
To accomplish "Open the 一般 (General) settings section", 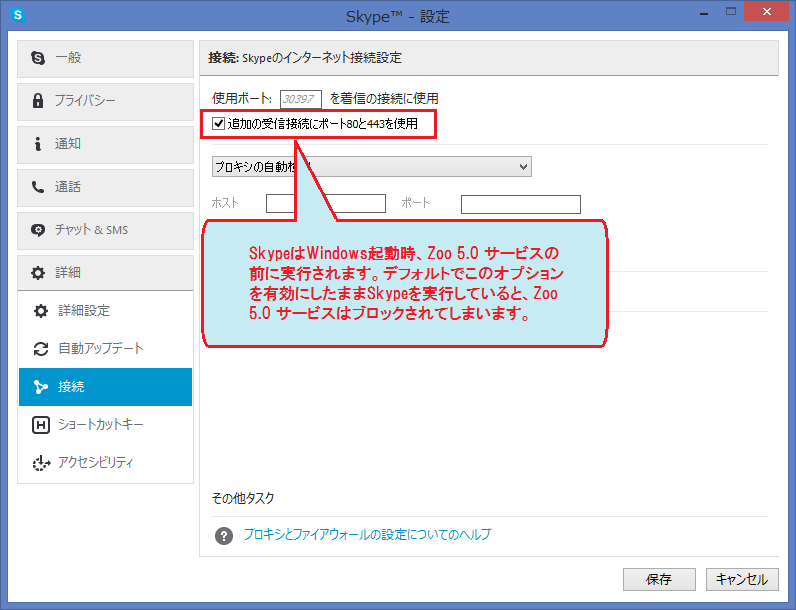I will click(106, 59).
